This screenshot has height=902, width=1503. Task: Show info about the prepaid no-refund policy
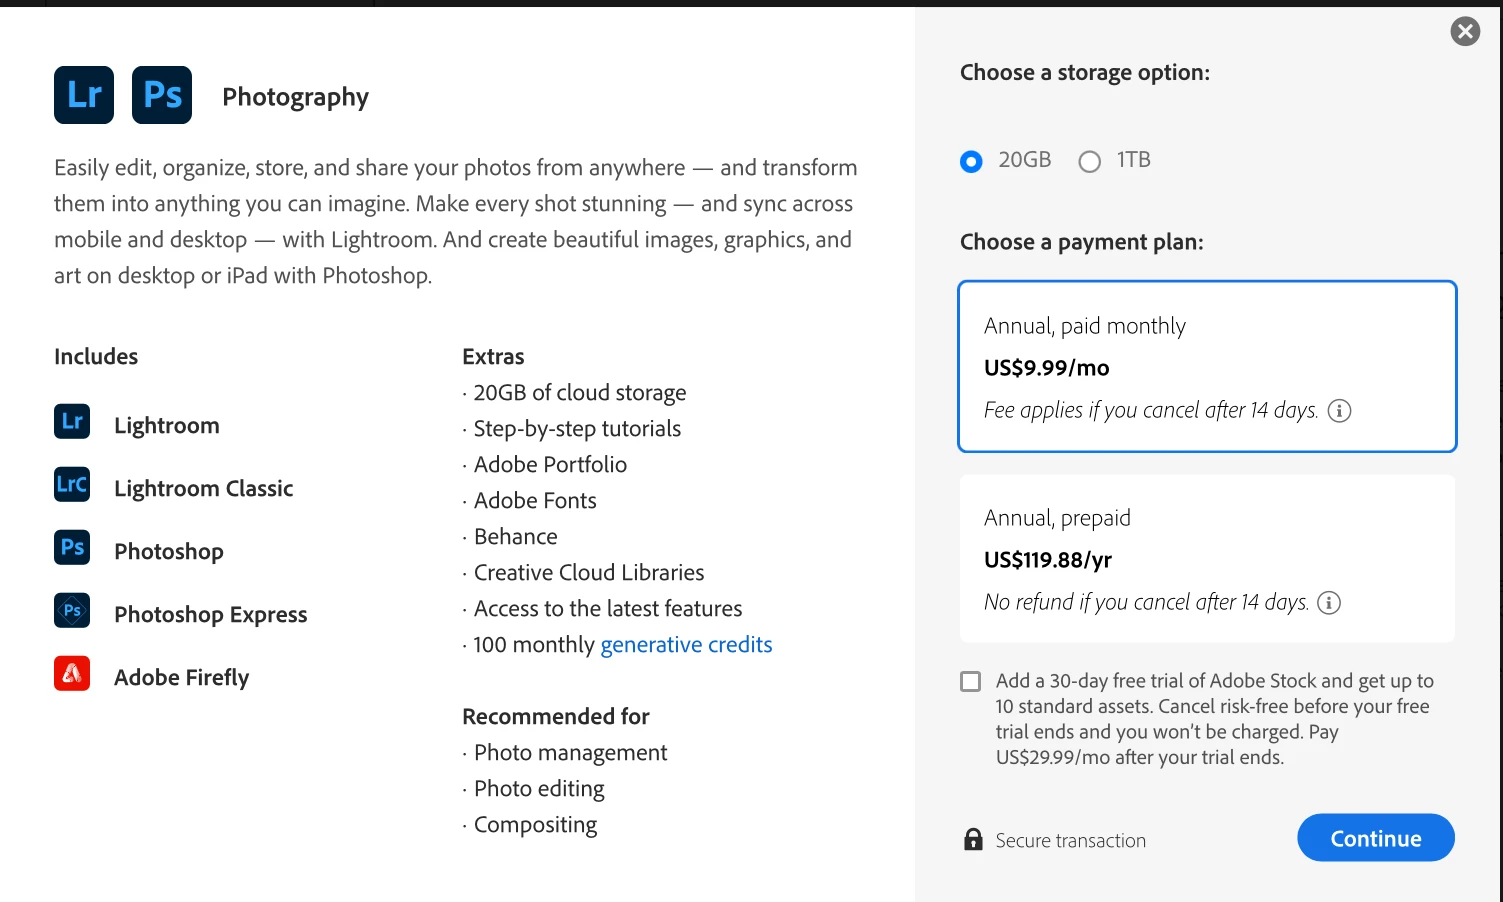[x=1329, y=603]
